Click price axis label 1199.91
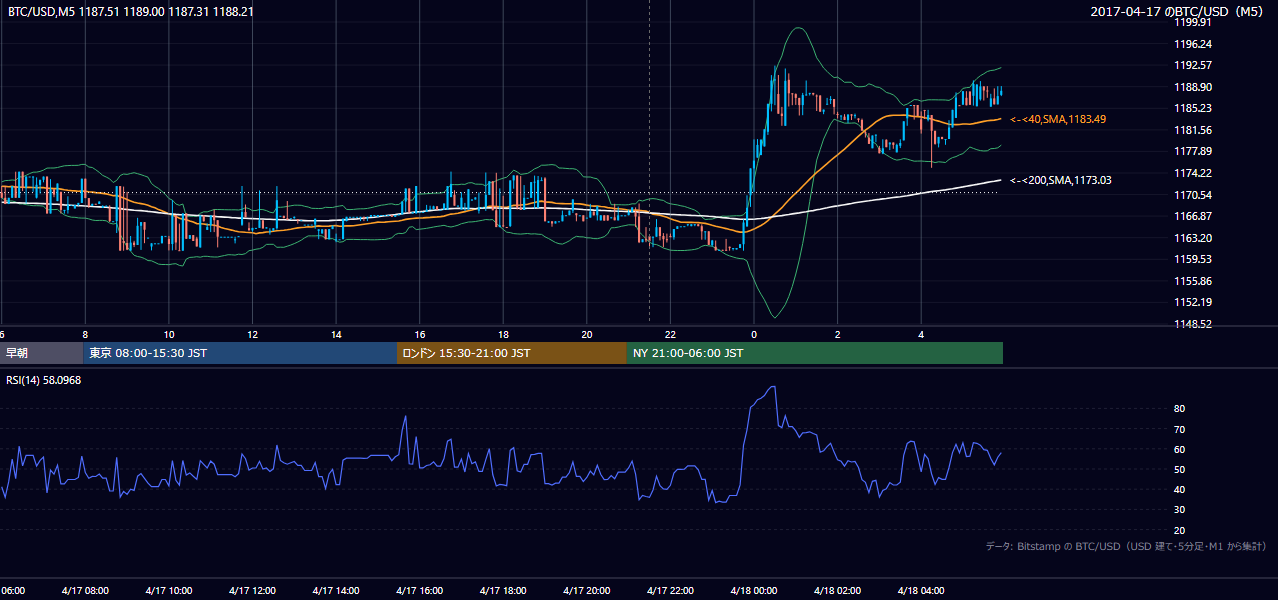Screen dimensions: 1278x600 pos(1193,22)
